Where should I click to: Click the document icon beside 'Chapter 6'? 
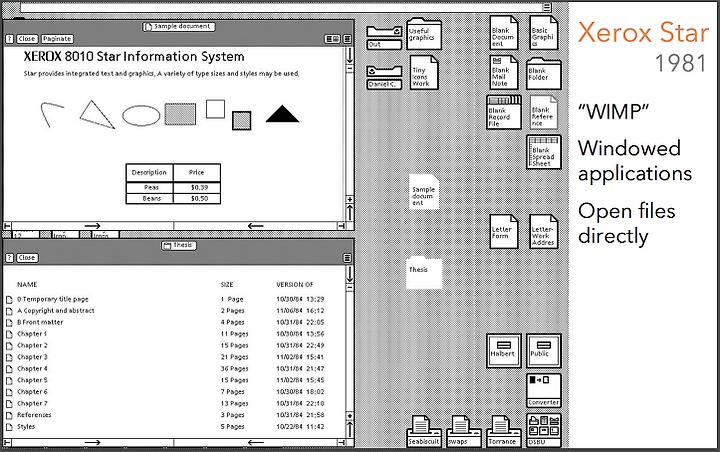point(9,392)
